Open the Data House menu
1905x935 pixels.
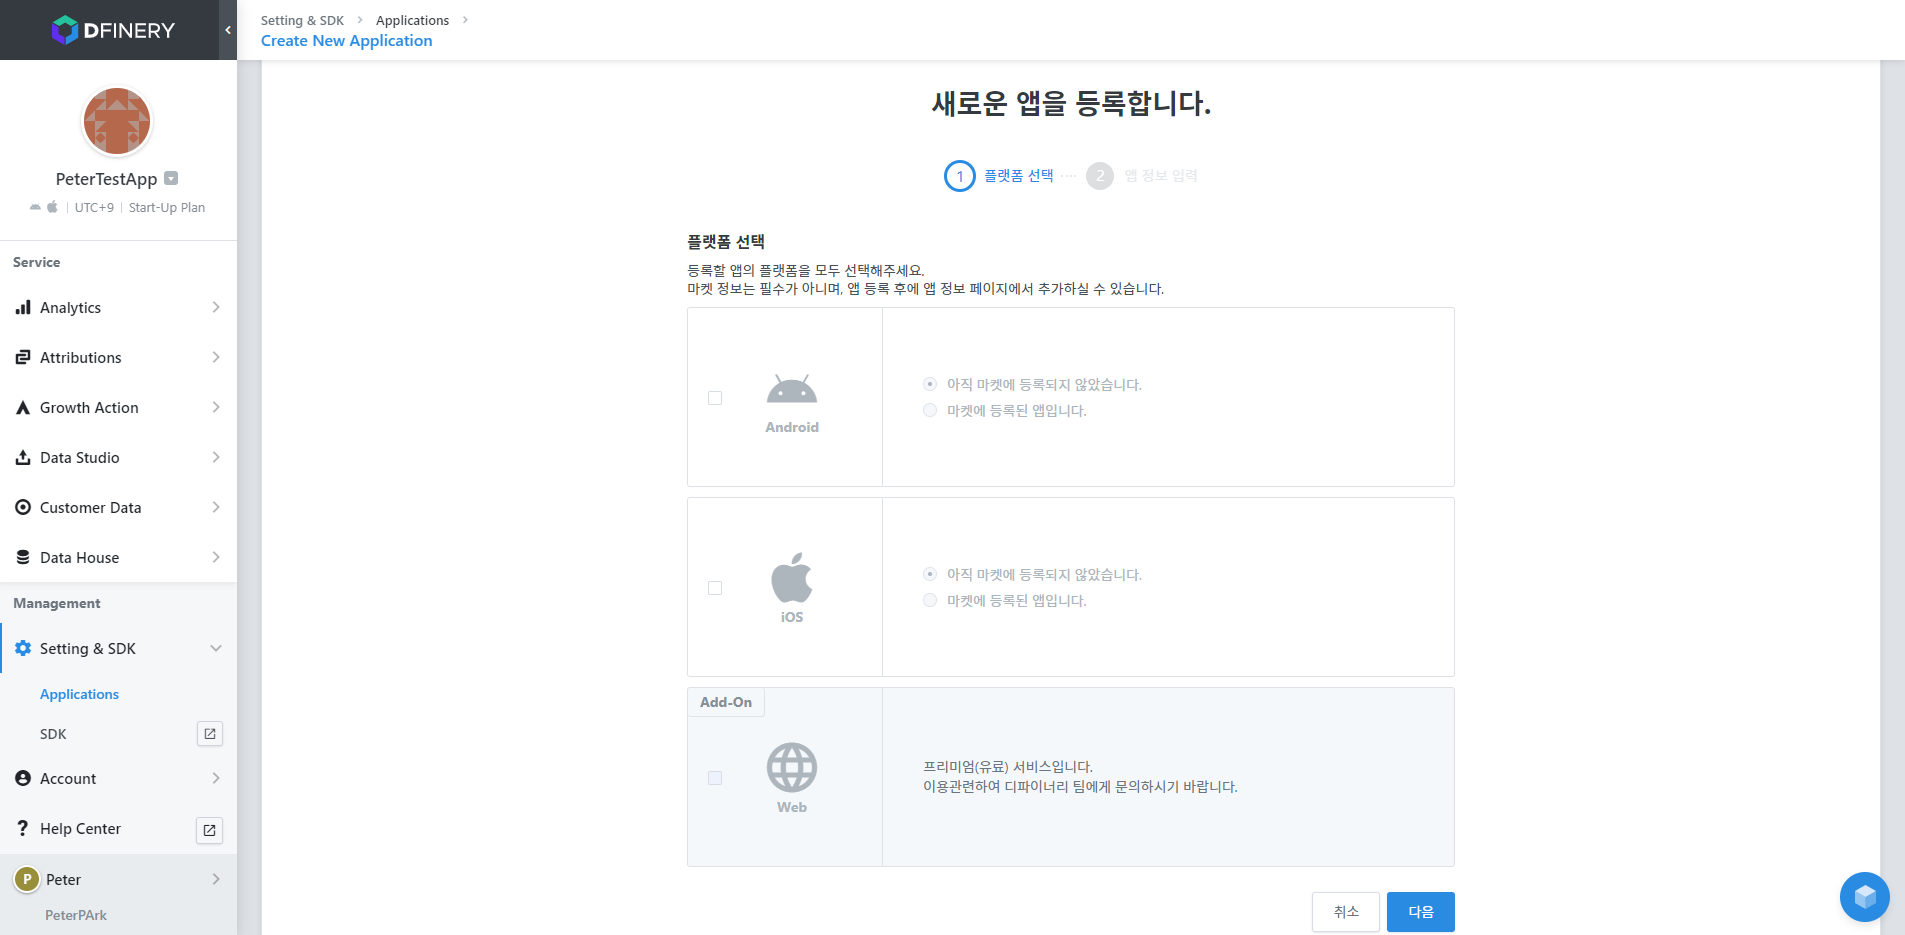pyautogui.click(x=118, y=557)
